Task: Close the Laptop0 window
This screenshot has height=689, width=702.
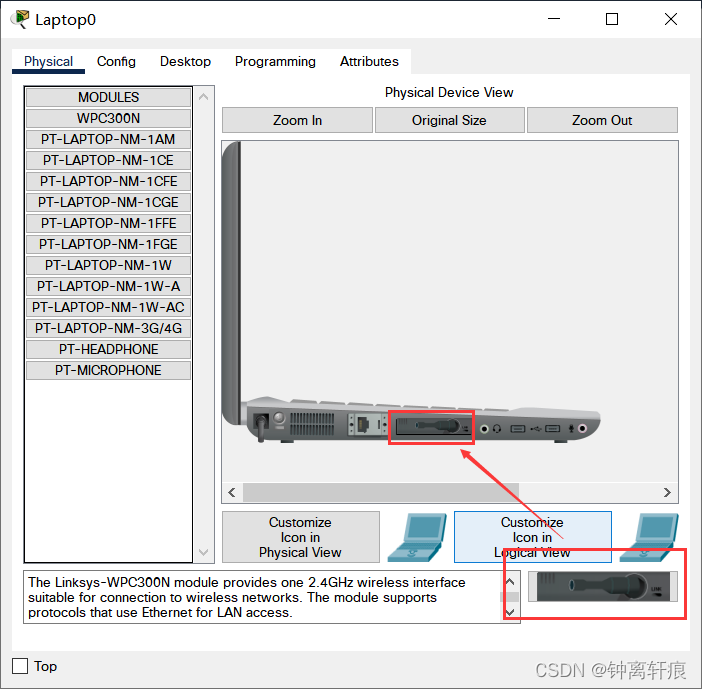Action: (x=671, y=19)
